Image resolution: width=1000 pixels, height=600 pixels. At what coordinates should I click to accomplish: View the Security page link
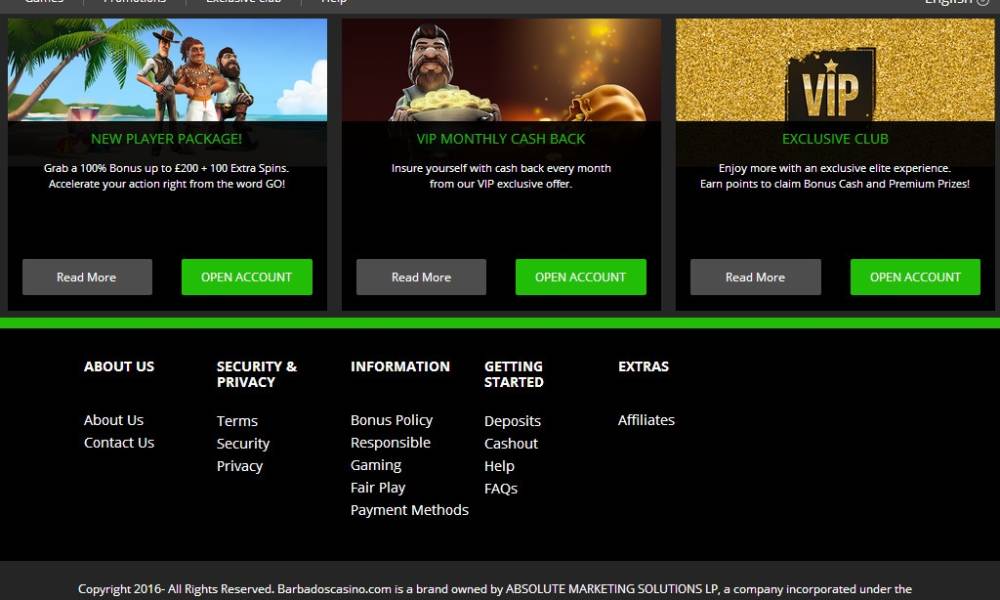pyautogui.click(x=243, y=443)
